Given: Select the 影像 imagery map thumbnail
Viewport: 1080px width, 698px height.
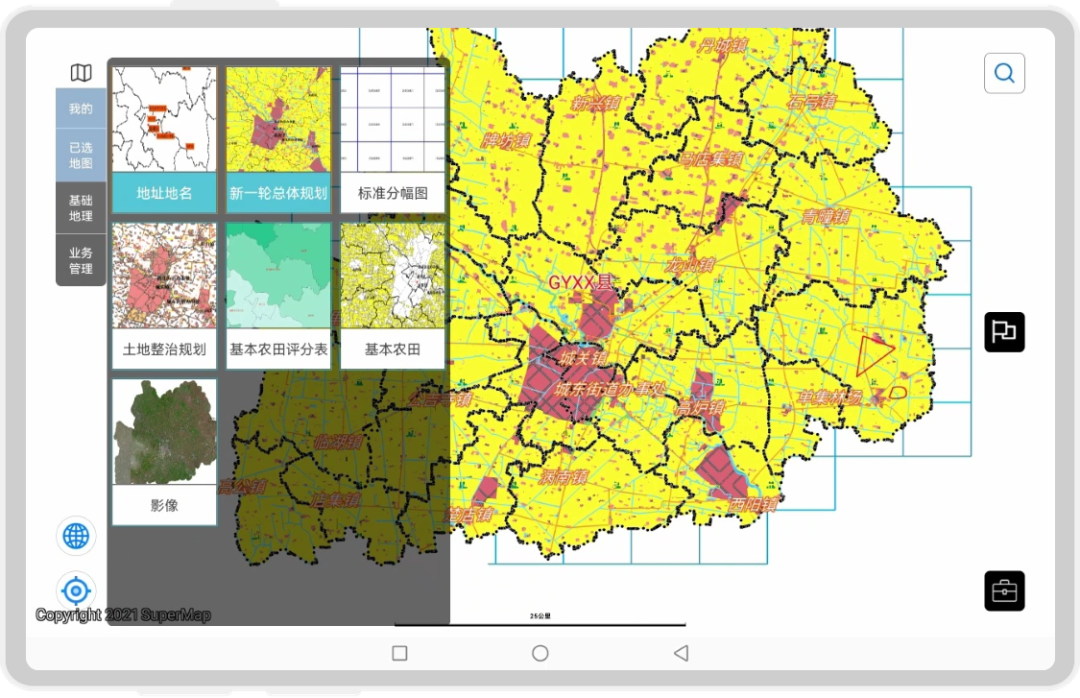Looking at the screenshot, I should tap(164, 452).
